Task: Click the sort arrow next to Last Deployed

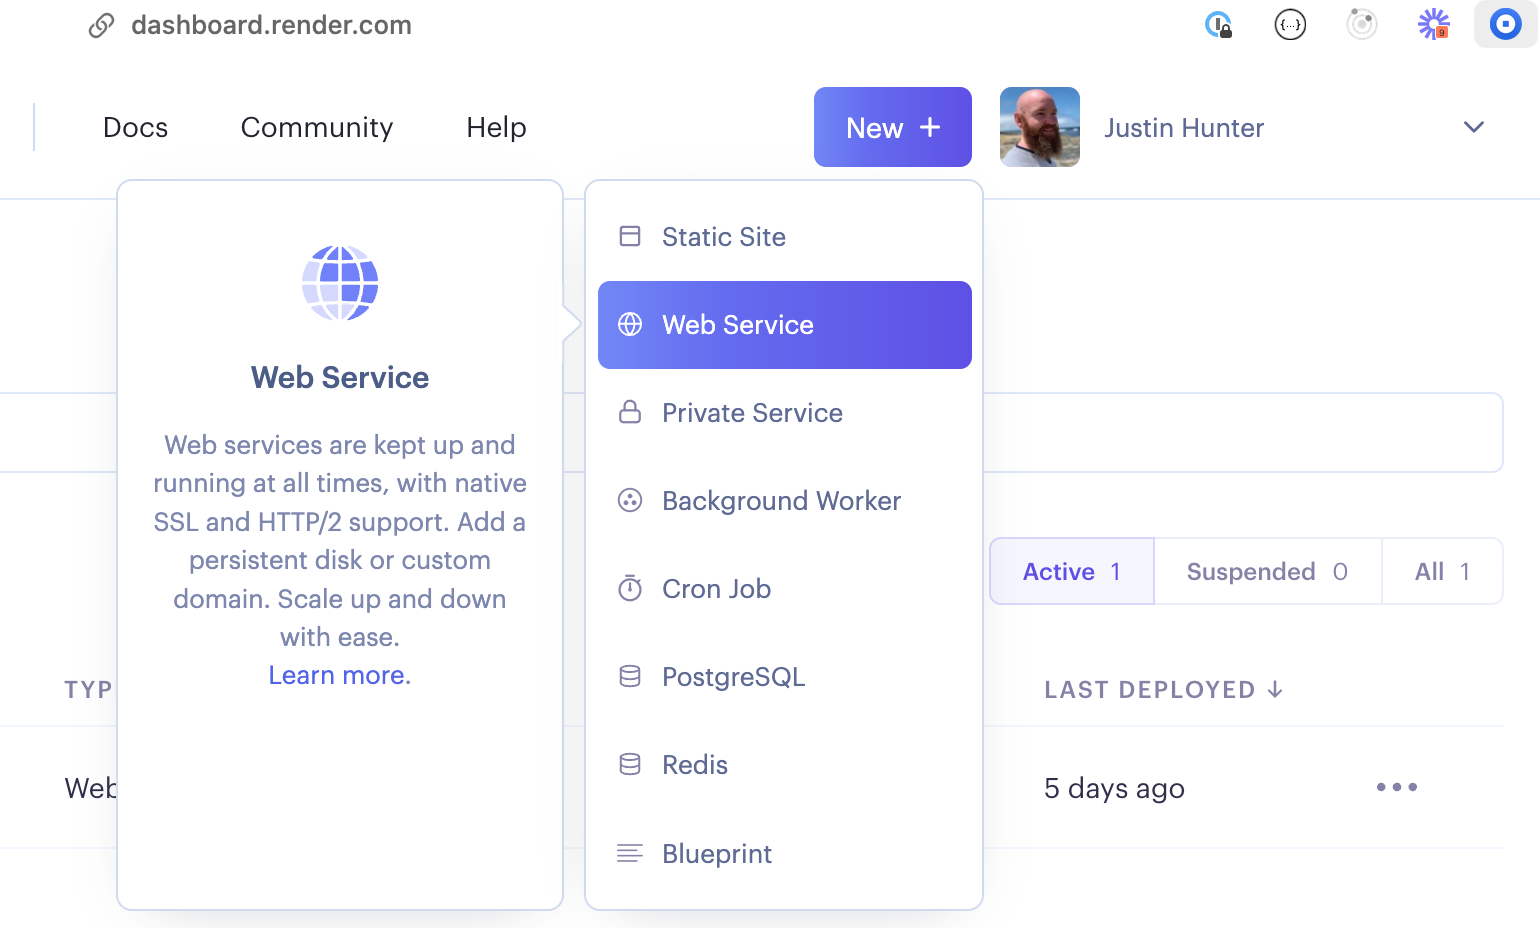Action: (x=1275, y=689)
